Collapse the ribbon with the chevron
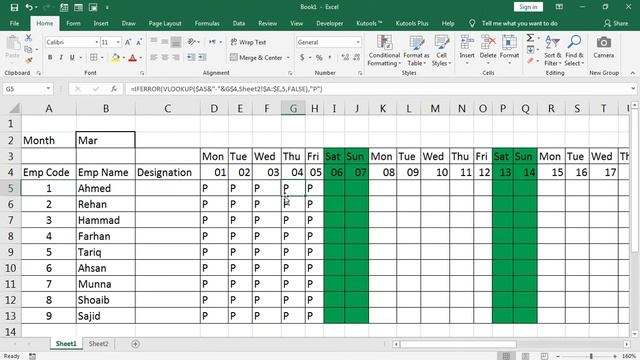This screenshot has height=360, width=640. pos(633,73)
